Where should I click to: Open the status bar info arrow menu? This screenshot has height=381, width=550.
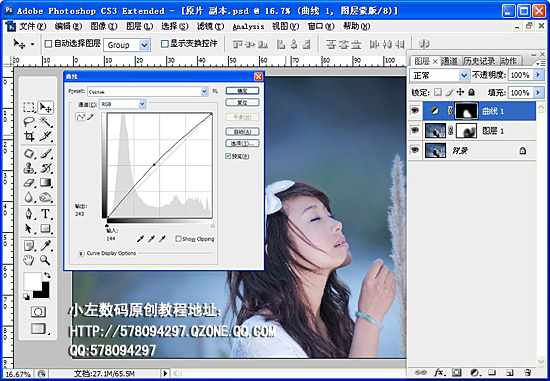pos(165,374)
